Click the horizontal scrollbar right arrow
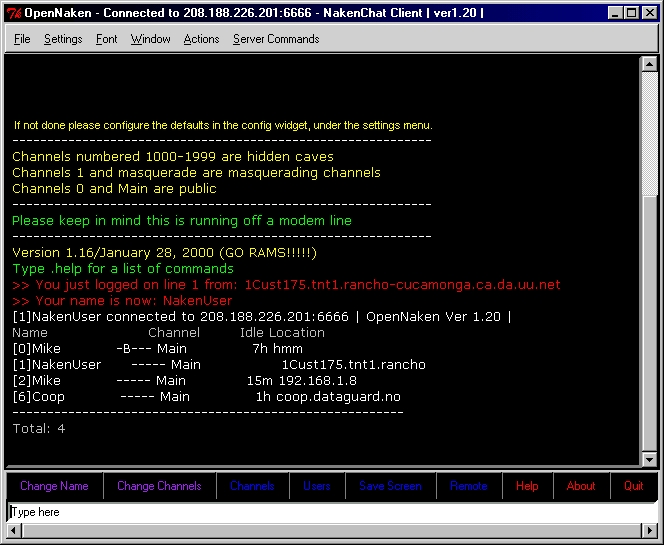The width and height of the screenshot is (664, 545). [650, 530]
